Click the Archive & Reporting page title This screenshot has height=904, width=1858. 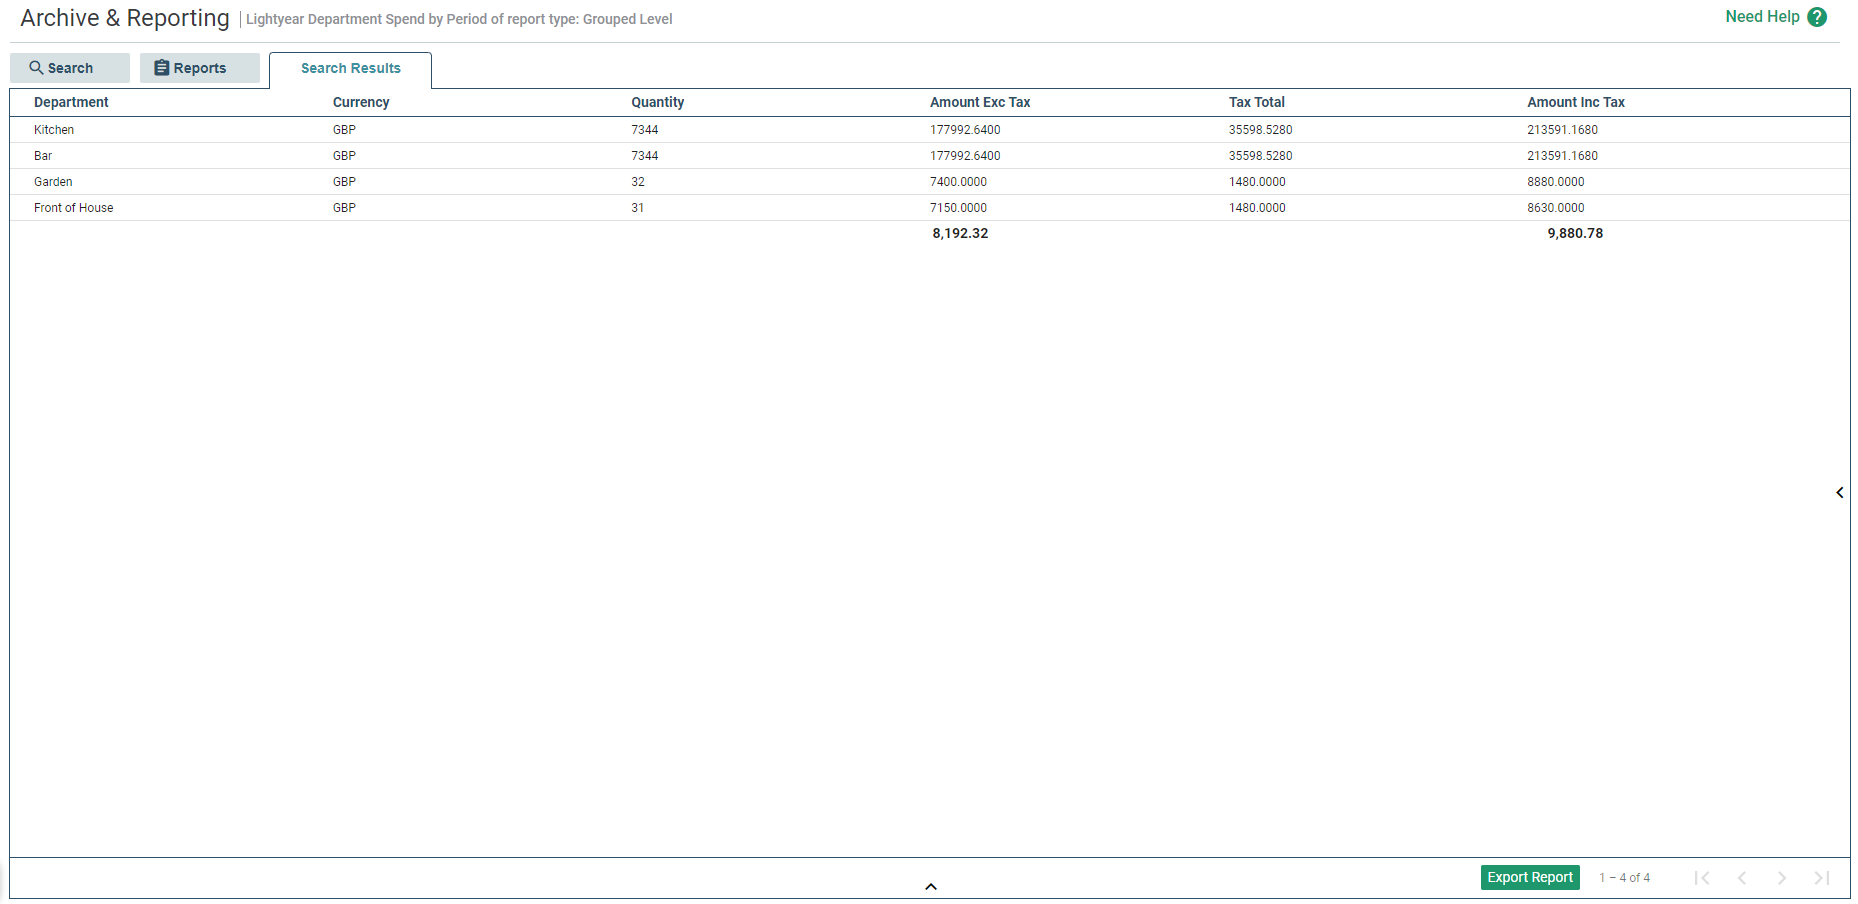pos(125,18)
